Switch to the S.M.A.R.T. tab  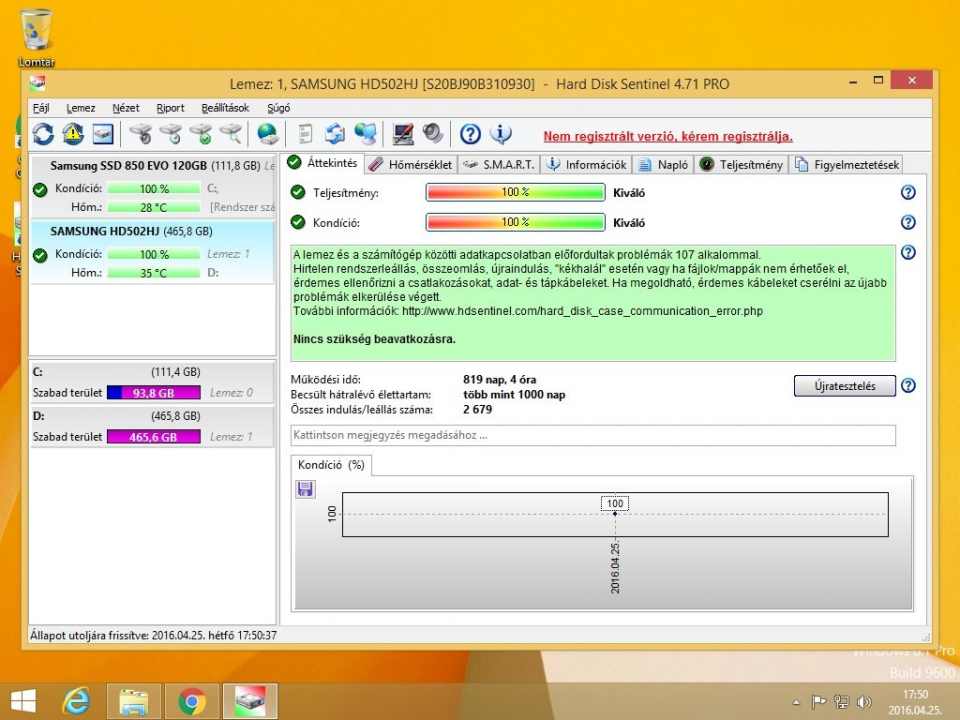(499, 165)
